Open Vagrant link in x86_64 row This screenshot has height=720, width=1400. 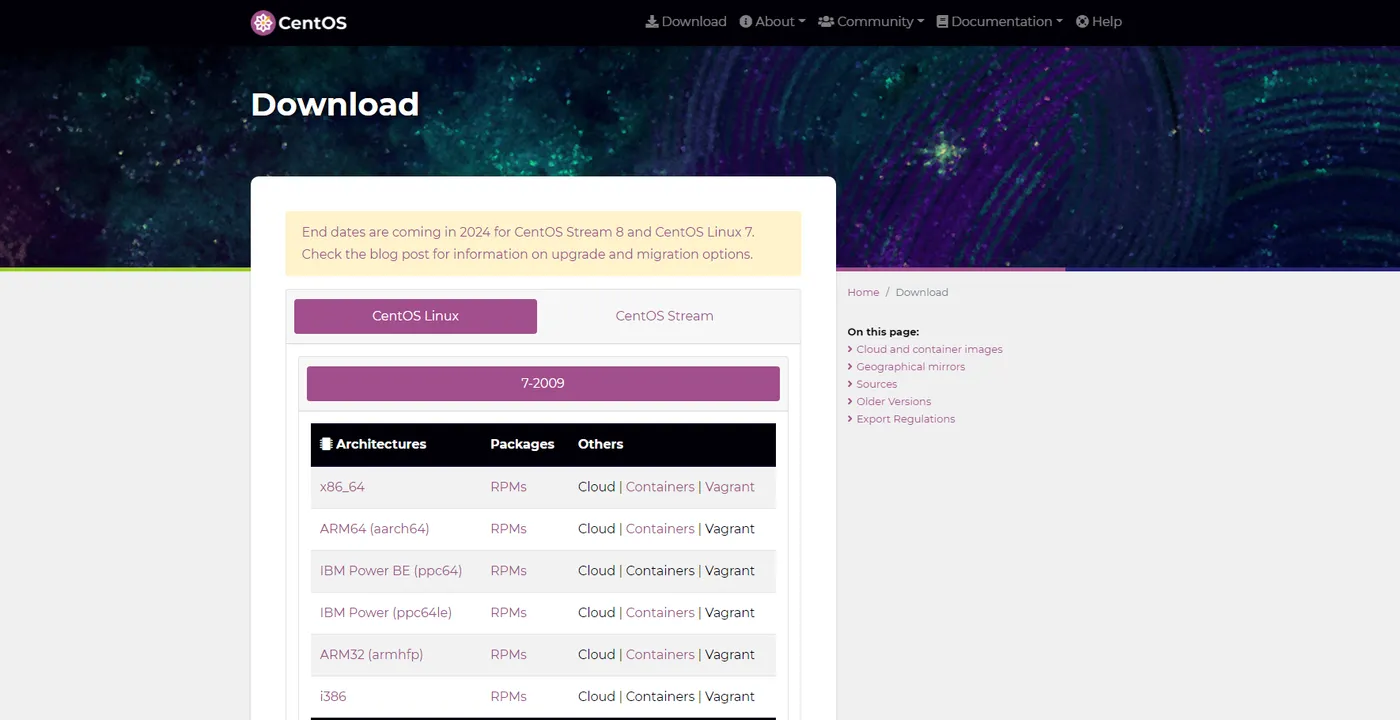[730, 487]
